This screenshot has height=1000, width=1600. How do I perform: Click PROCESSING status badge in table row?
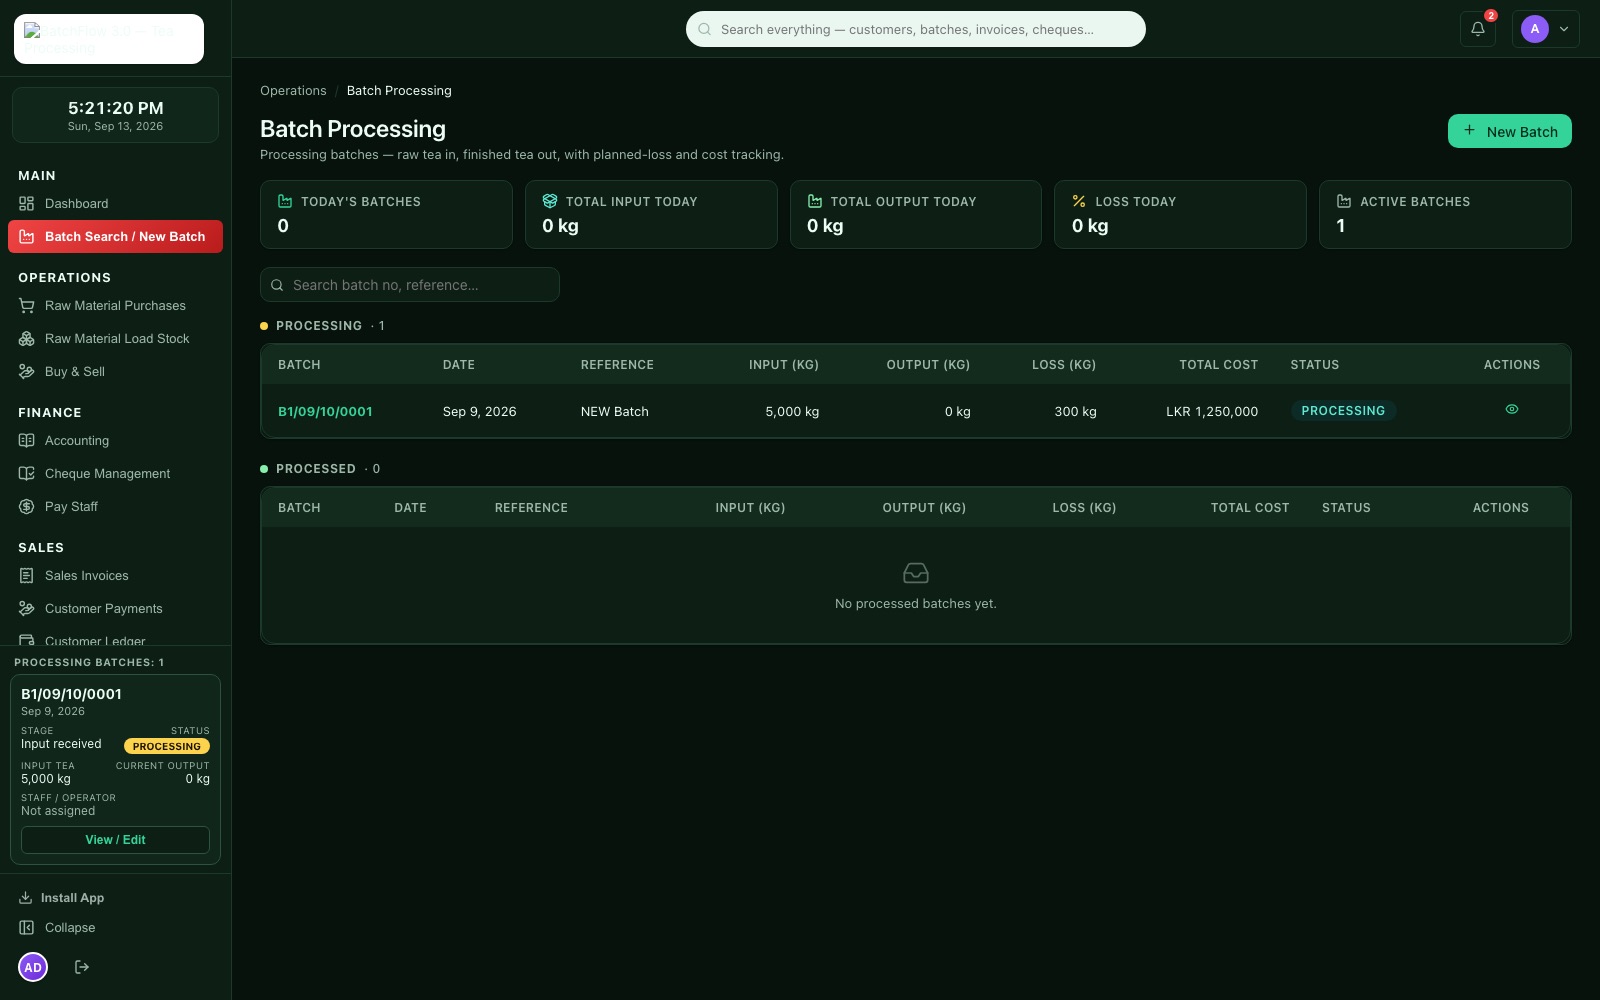click(1343, 411)
